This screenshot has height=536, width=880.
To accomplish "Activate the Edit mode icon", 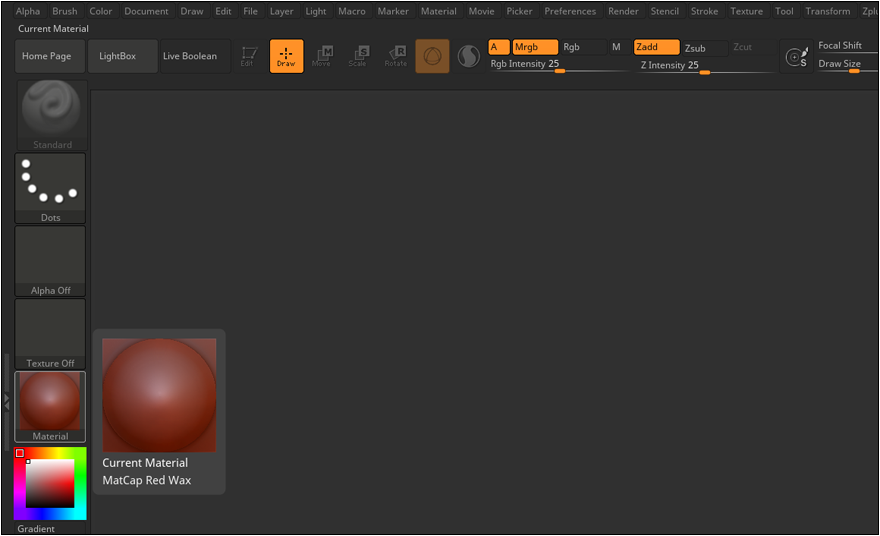I will 248,56.
